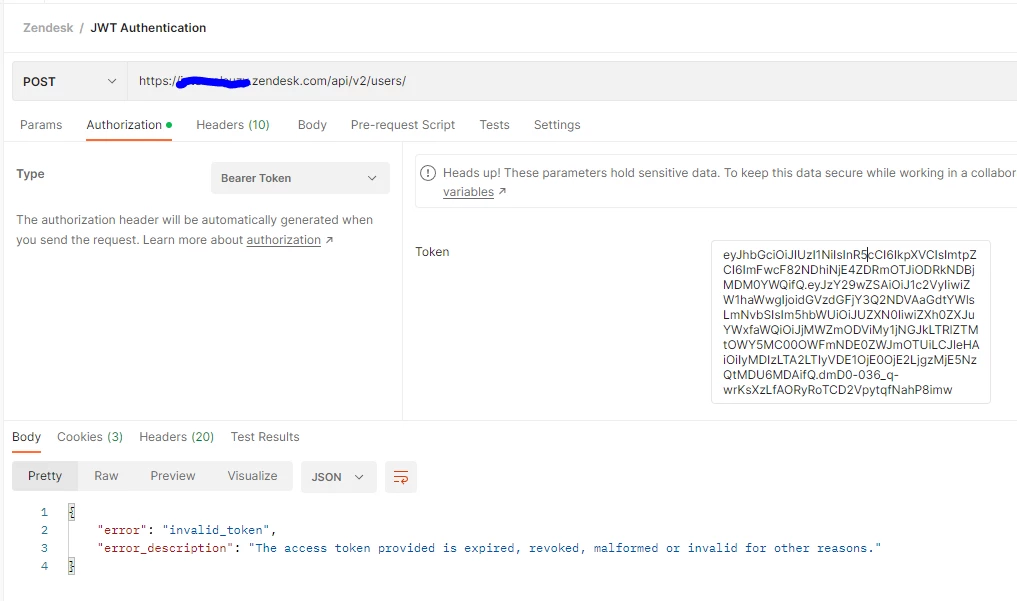Switch to Raw response view
Screen dimensions: 1017x601
[106, 476]
